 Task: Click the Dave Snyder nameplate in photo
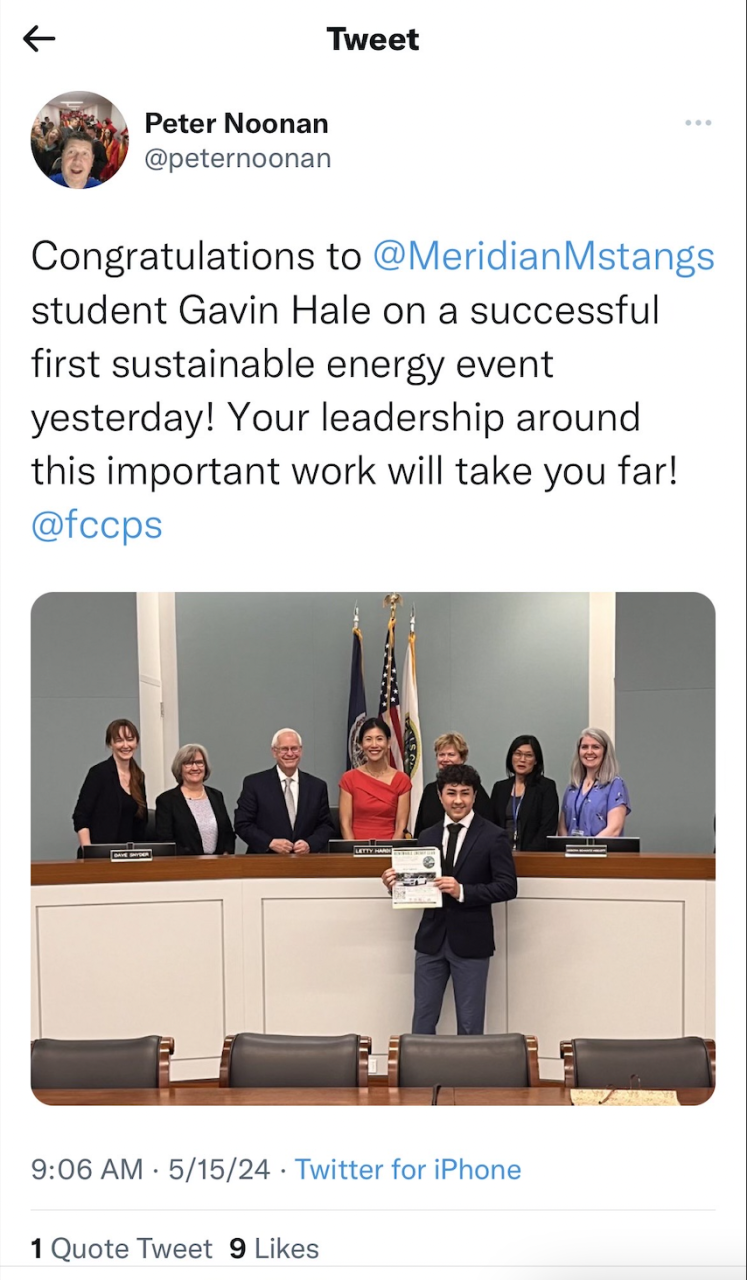click(131, 854)
